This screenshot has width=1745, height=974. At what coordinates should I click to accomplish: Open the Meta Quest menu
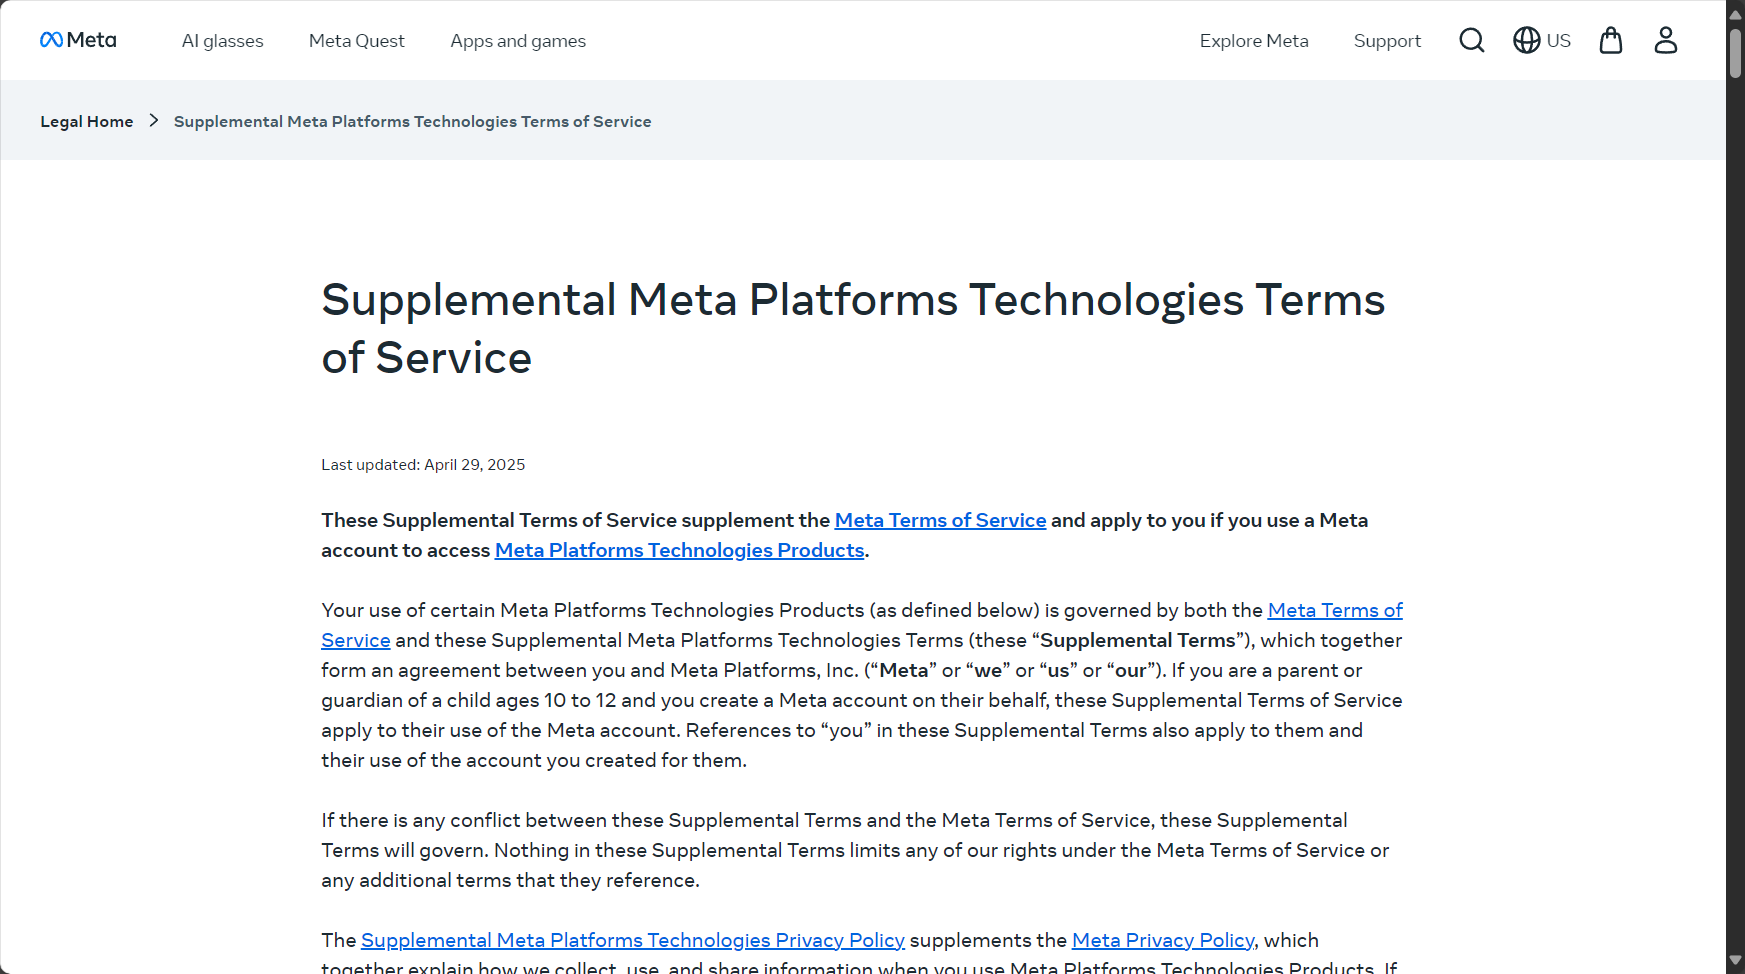coord(357,41)
